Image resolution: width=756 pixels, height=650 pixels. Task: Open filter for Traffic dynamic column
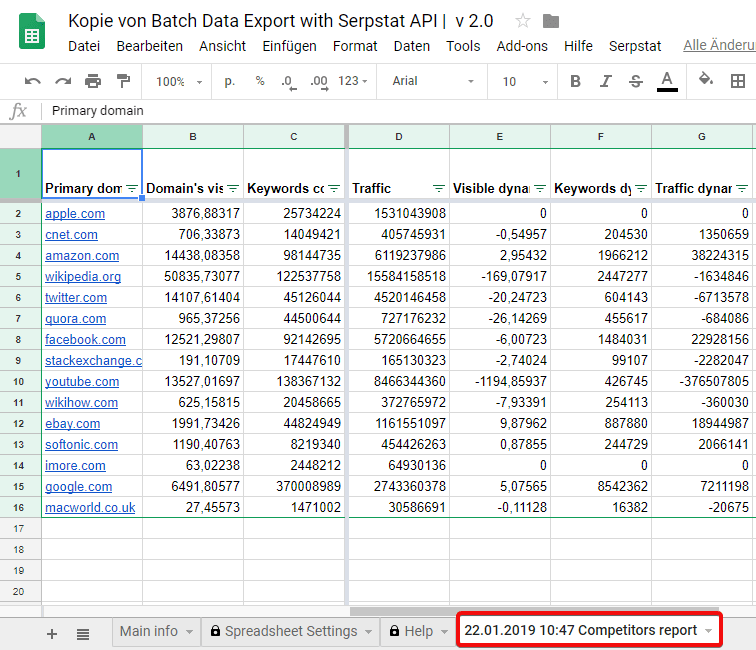pyautogui.click(x=742, y=189)
